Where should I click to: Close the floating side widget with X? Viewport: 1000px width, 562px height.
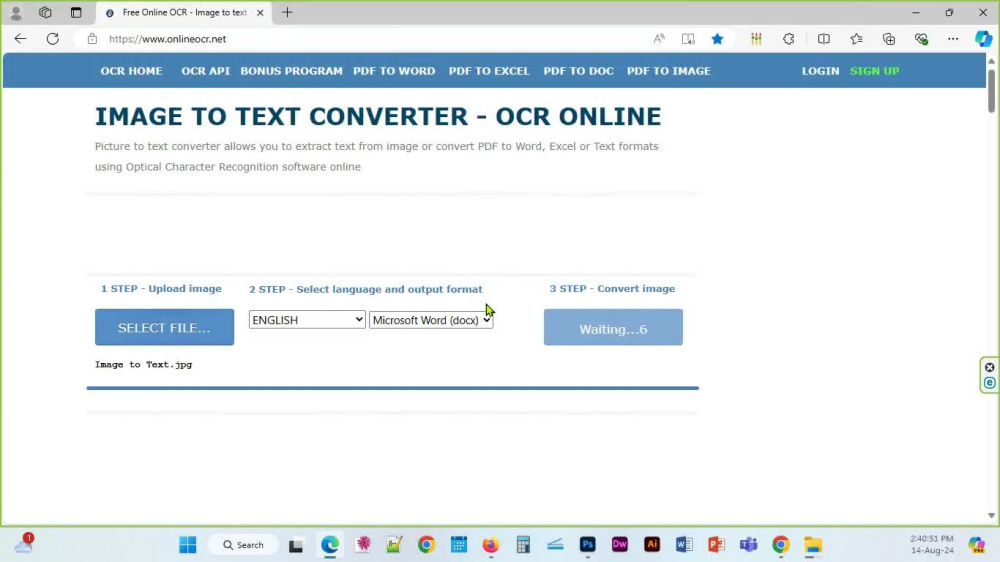click(989, 367)
